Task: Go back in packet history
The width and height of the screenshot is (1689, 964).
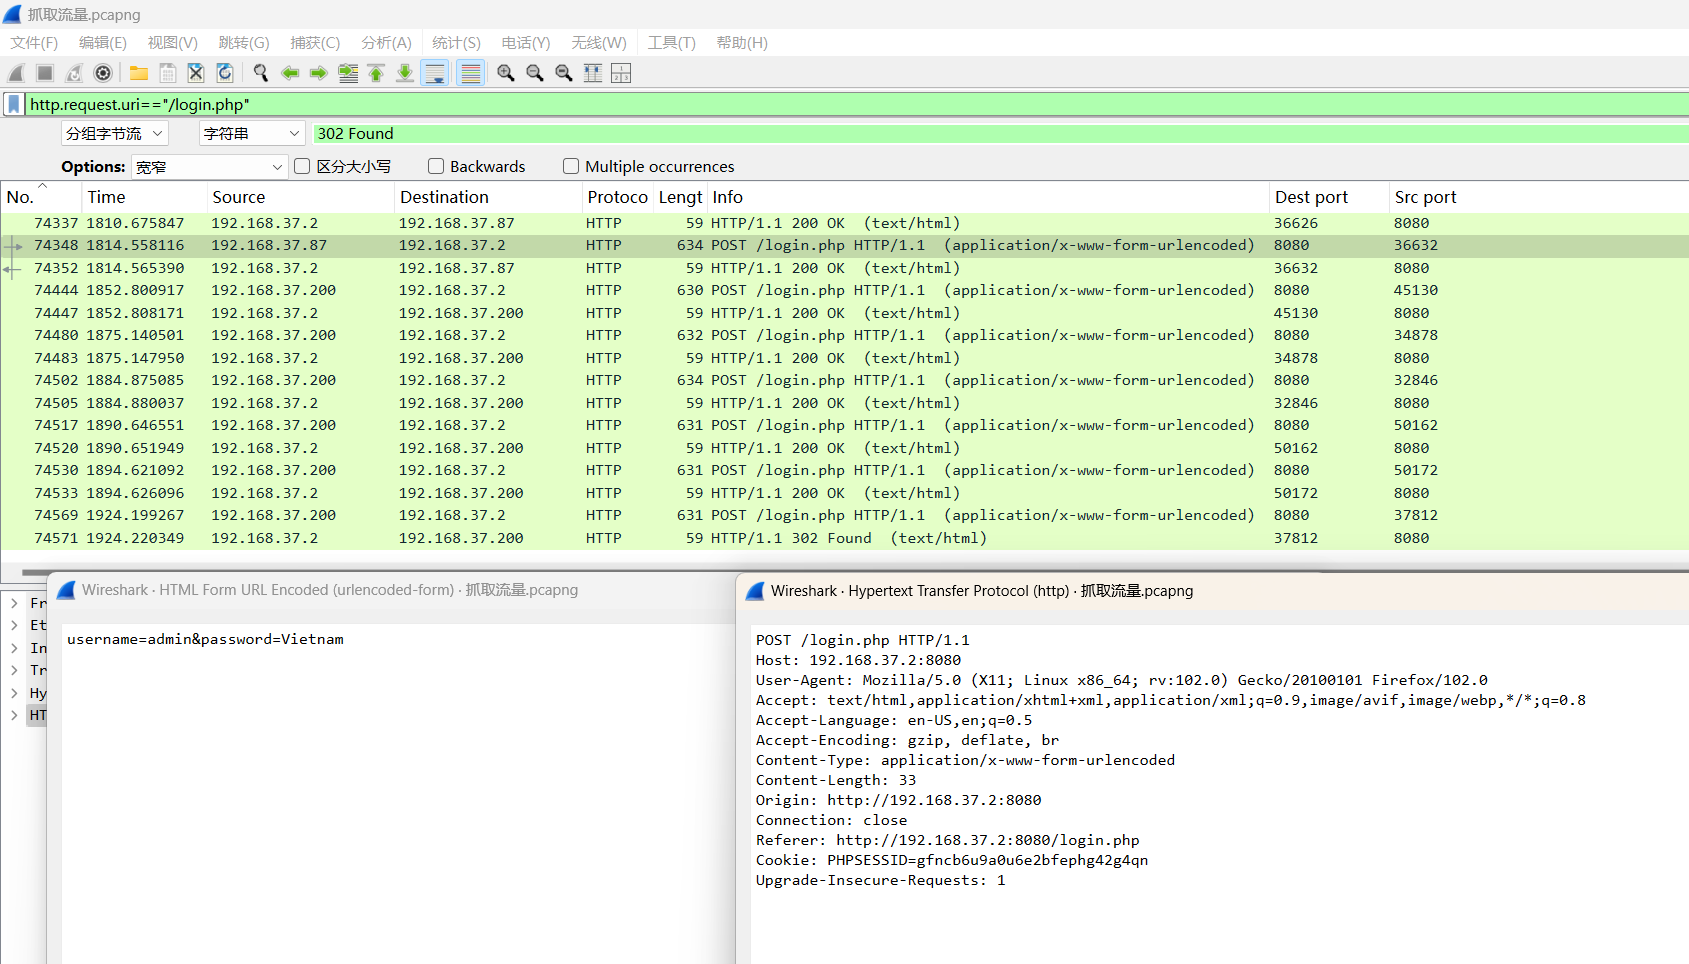Action: tap(290, 73)
